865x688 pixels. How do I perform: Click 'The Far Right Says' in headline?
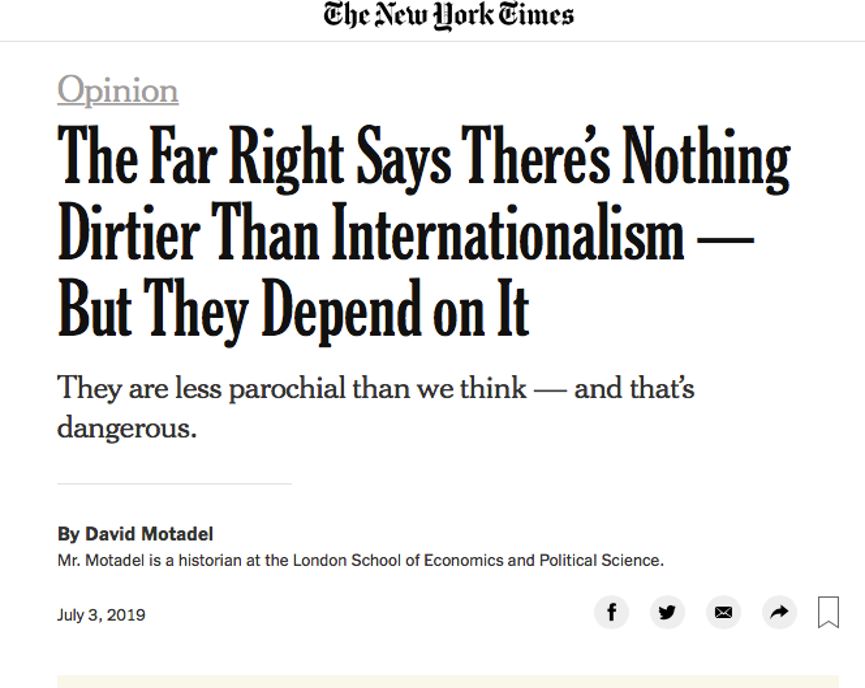[x=254, y=157]
